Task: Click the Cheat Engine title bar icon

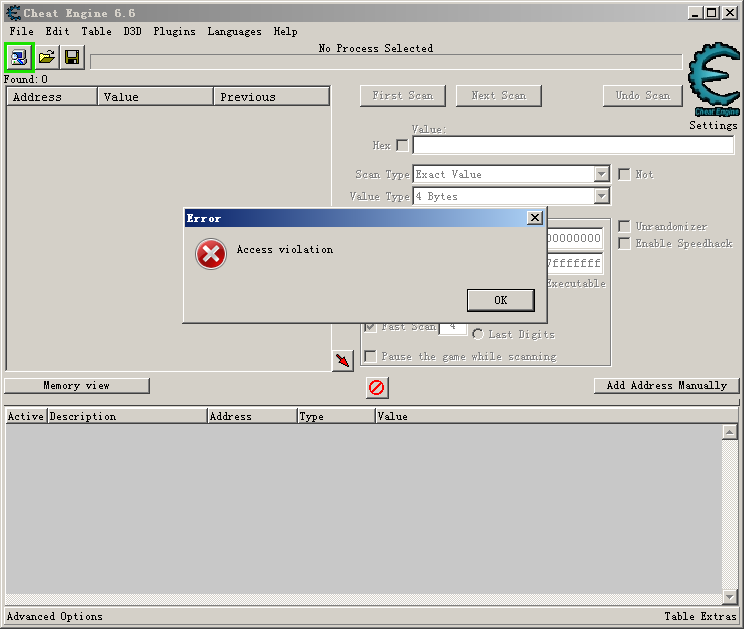Action: [x=14, y=13]
